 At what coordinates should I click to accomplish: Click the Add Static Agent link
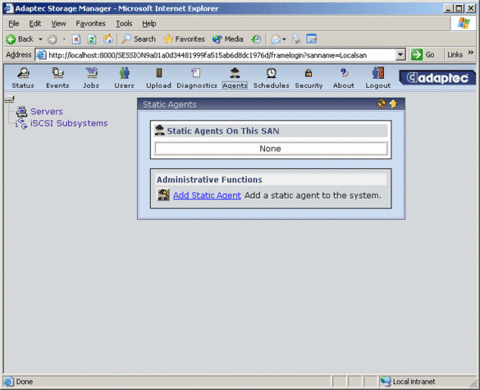pos(207,195)
